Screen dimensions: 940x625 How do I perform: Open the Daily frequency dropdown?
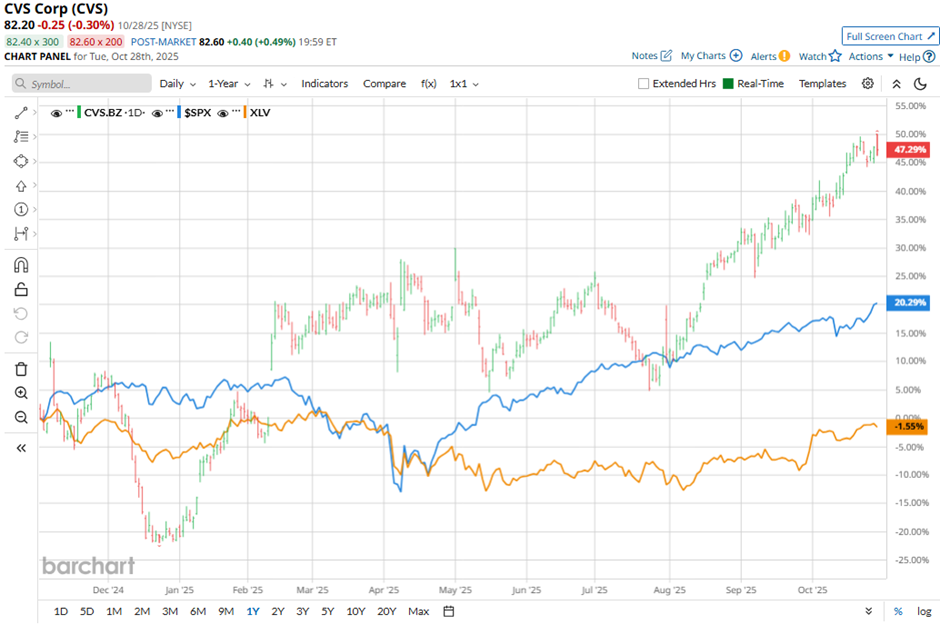[x=177, y=84]
